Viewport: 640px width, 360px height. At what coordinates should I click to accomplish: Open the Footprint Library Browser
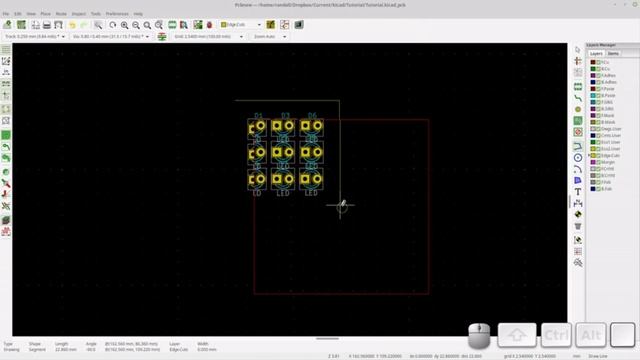[184, 25]
